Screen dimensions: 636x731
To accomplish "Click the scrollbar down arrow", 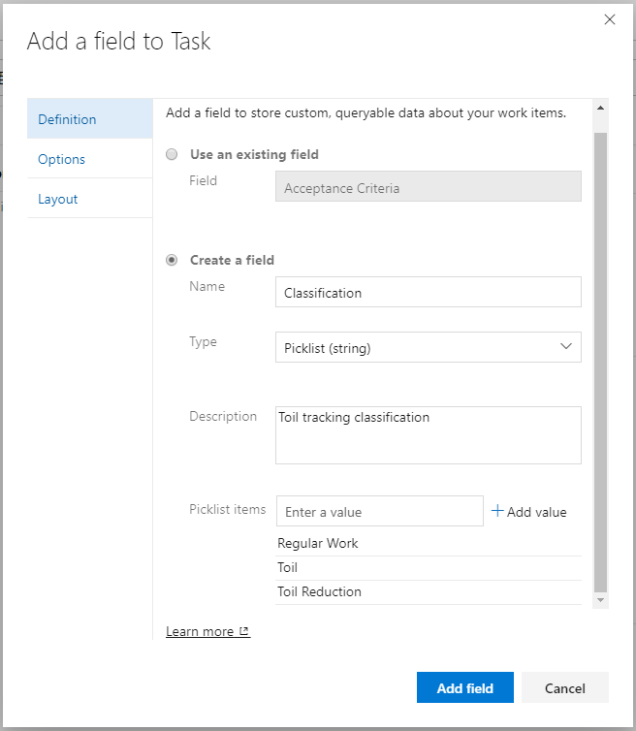I will [x=601, y=600].
